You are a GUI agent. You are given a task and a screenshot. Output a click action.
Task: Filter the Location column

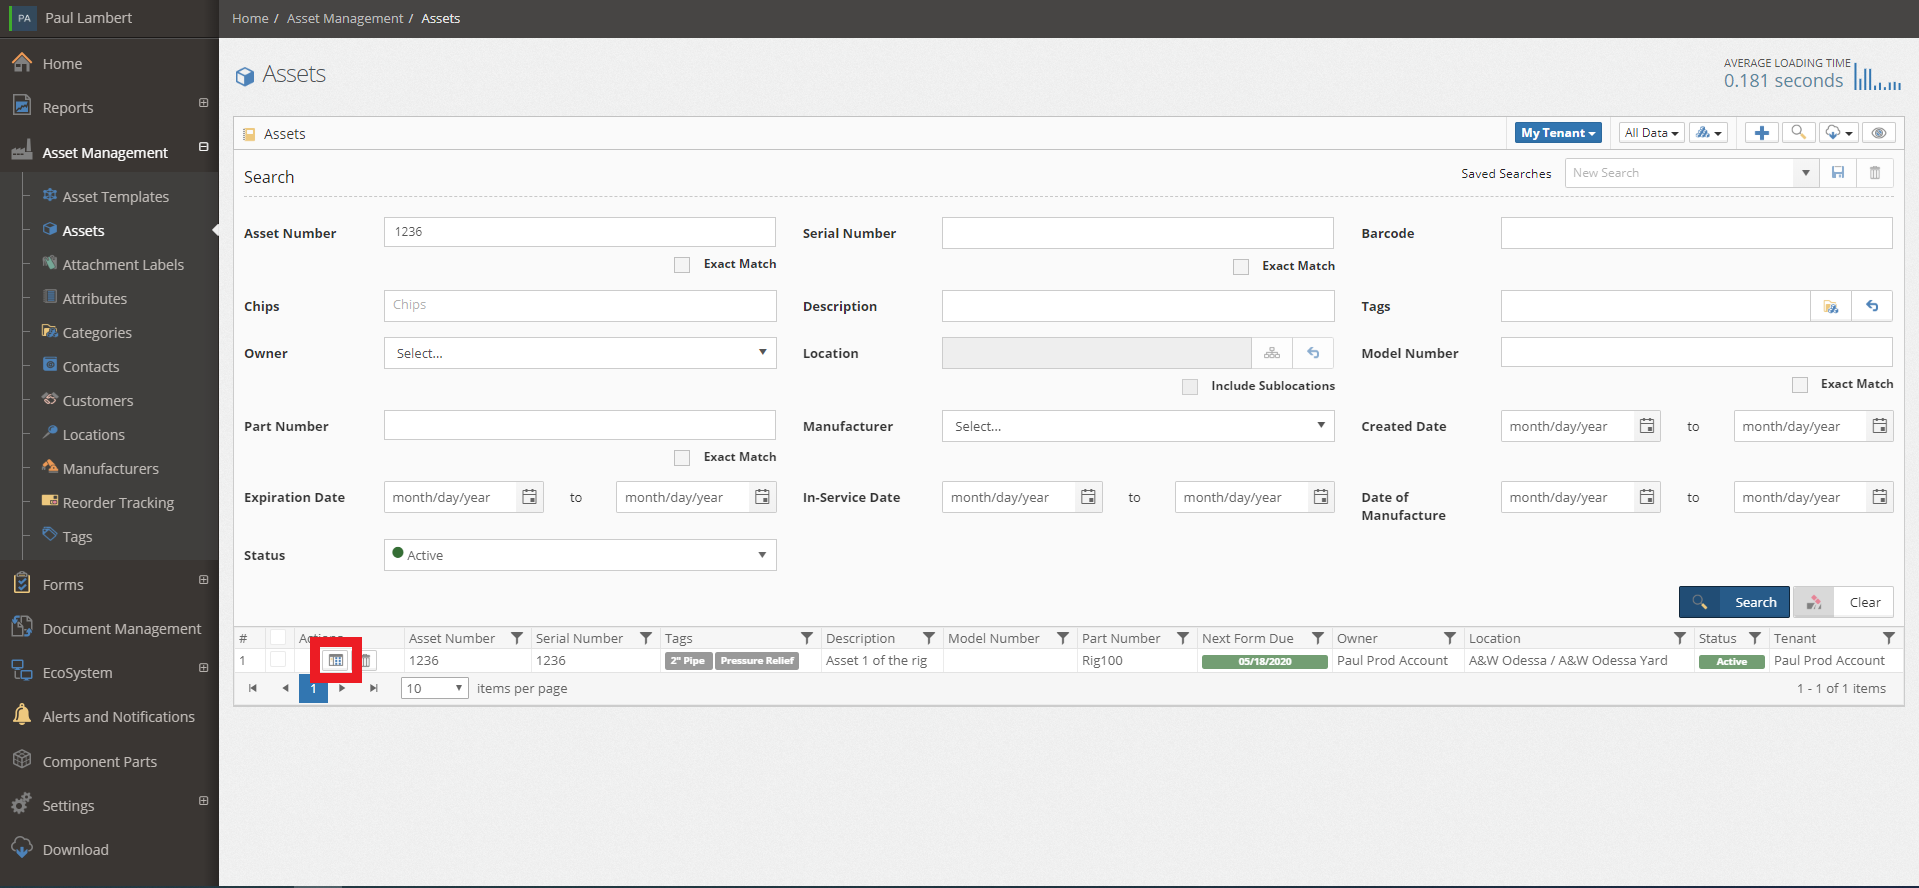click(1680, 638)
